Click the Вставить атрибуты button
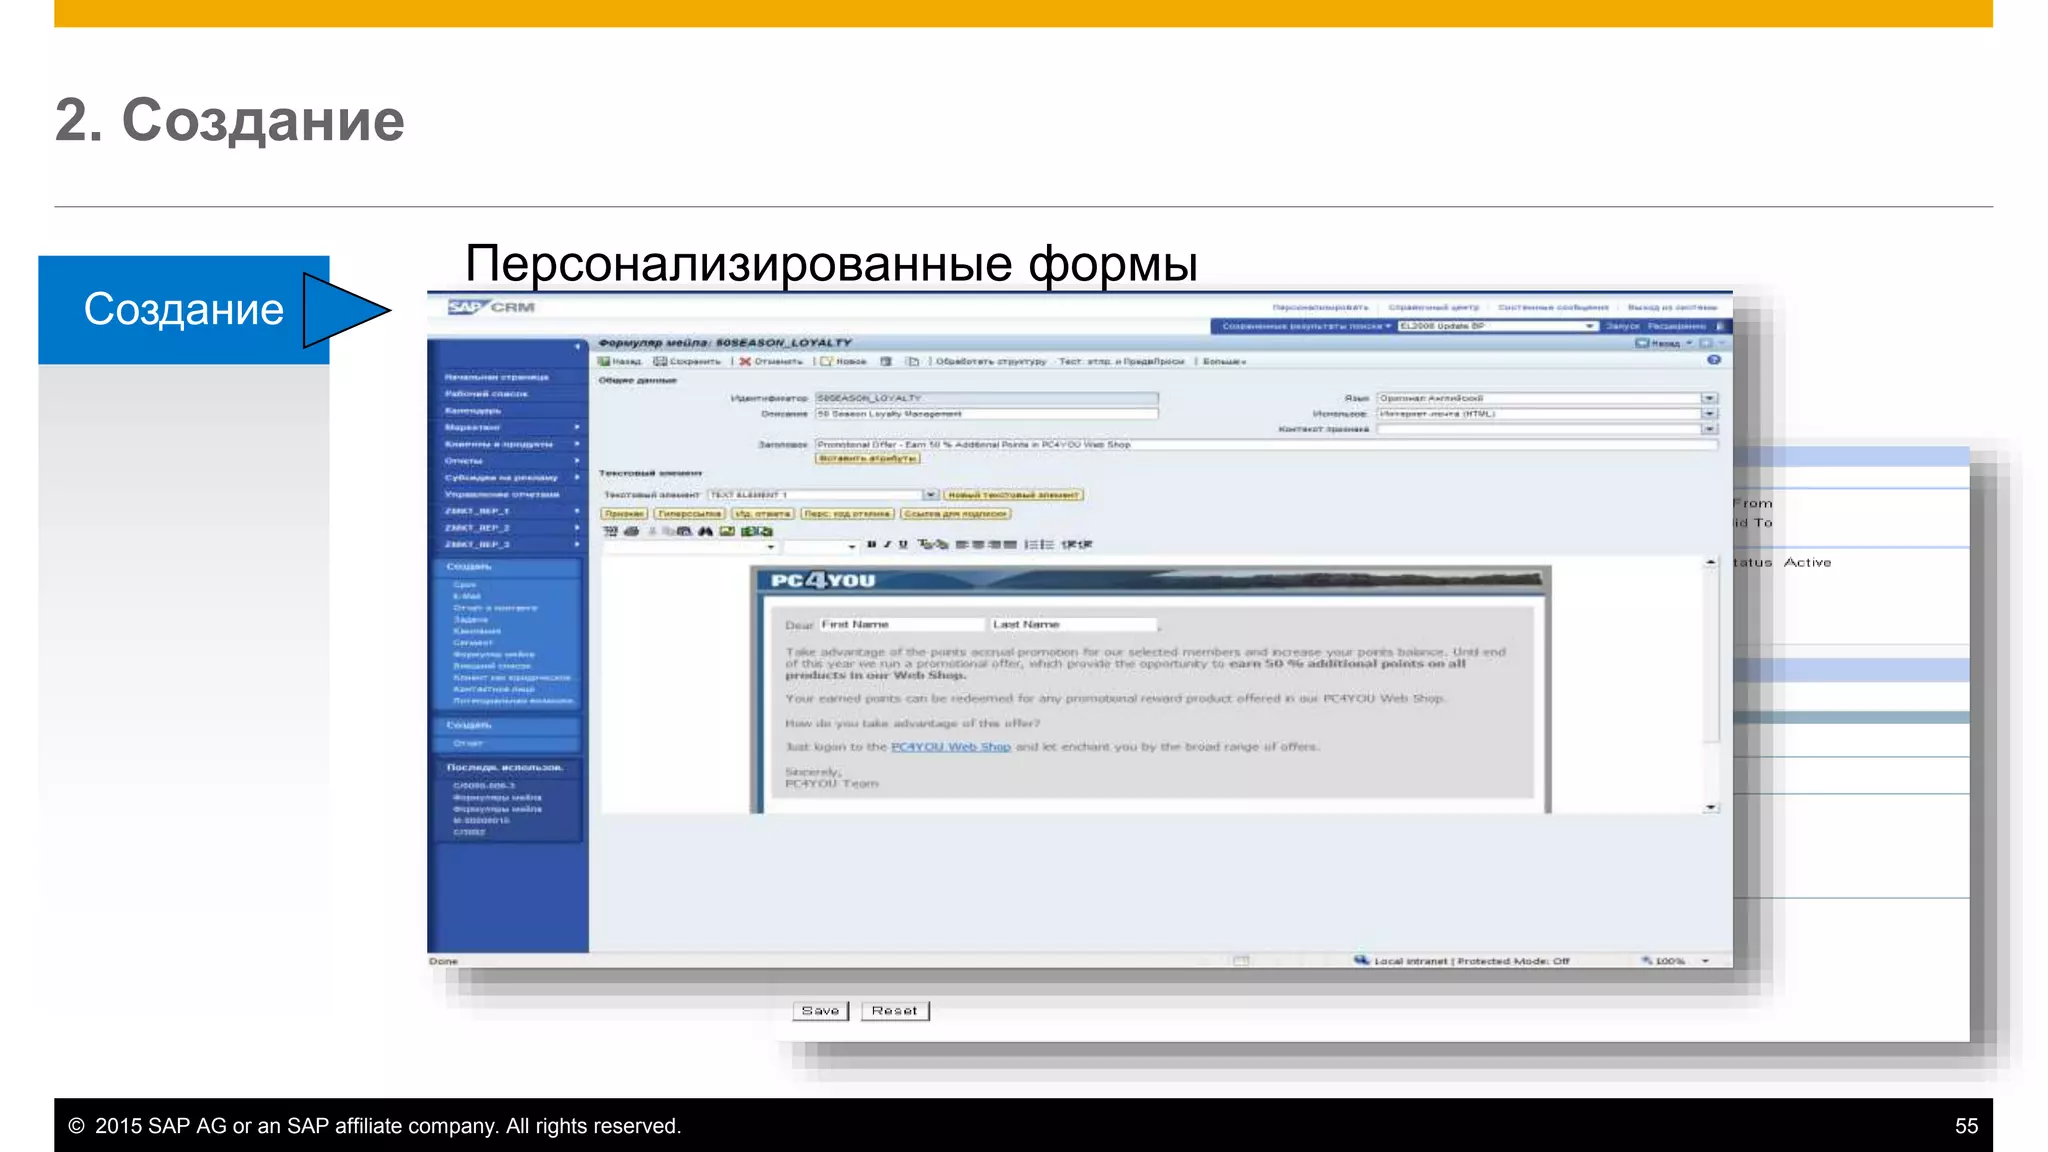The width and height of the screenshot is (2048, 1152). [x=867, y=458]
